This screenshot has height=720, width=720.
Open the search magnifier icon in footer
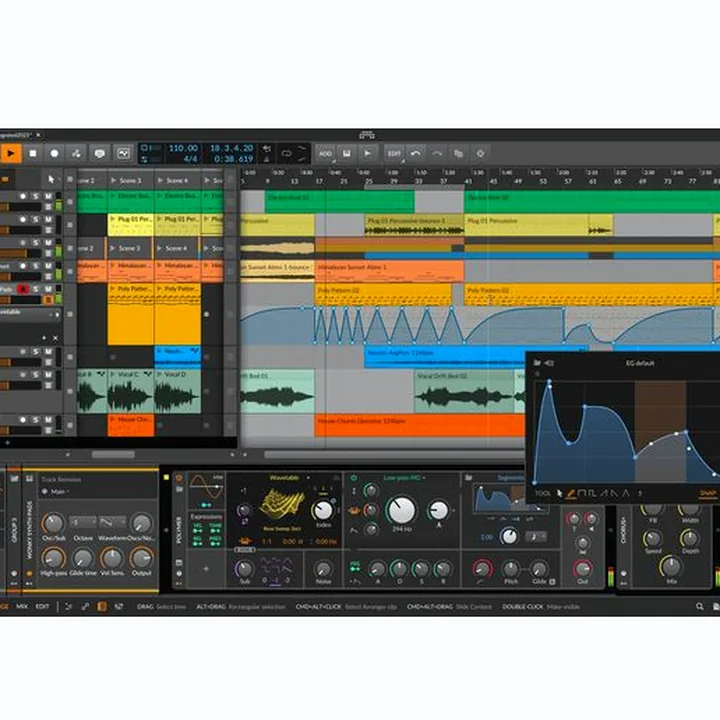[x=699, y=607]
